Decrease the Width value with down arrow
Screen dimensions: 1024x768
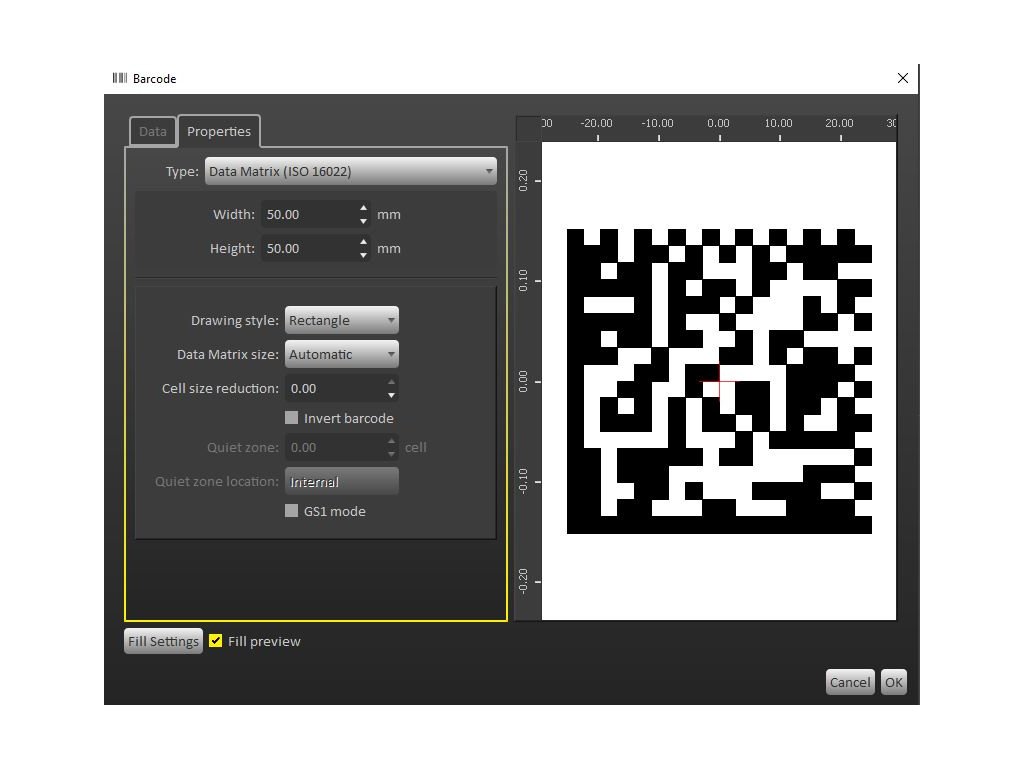(x=364, y=221)
